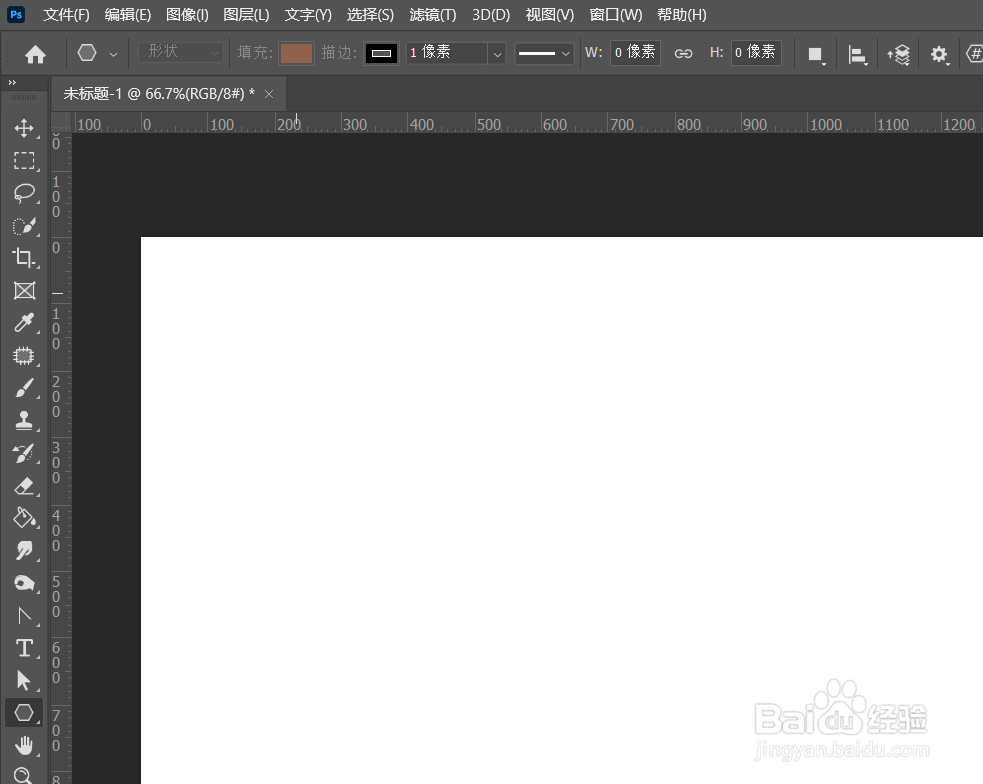Select the Hand tool
Image resolution: width=983 pixels, height=784 pixels.
(x=24, y=745)
